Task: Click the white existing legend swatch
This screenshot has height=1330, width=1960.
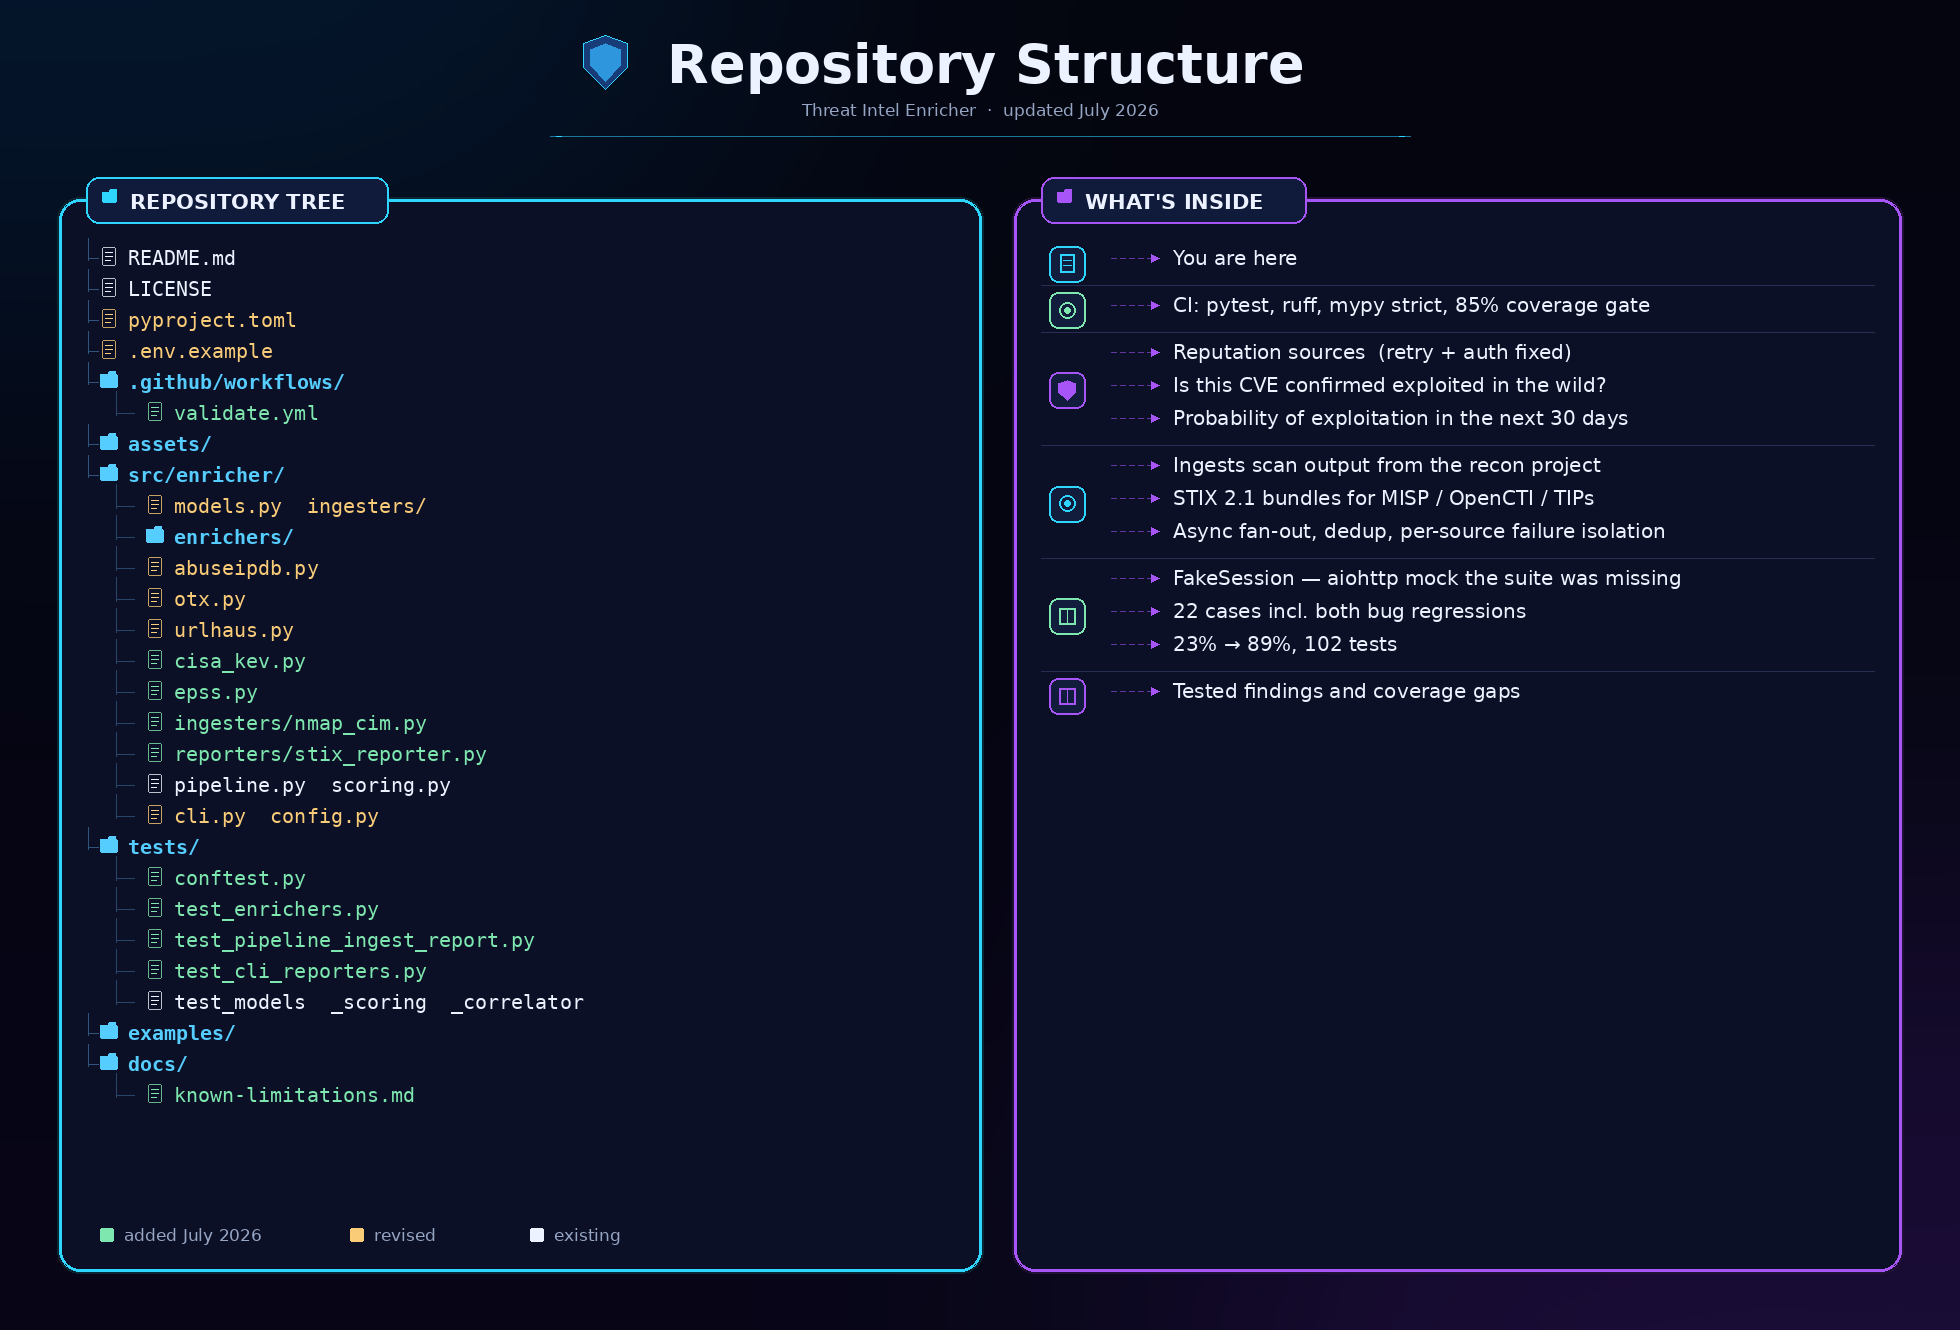Action: [x=537, y=1235]
